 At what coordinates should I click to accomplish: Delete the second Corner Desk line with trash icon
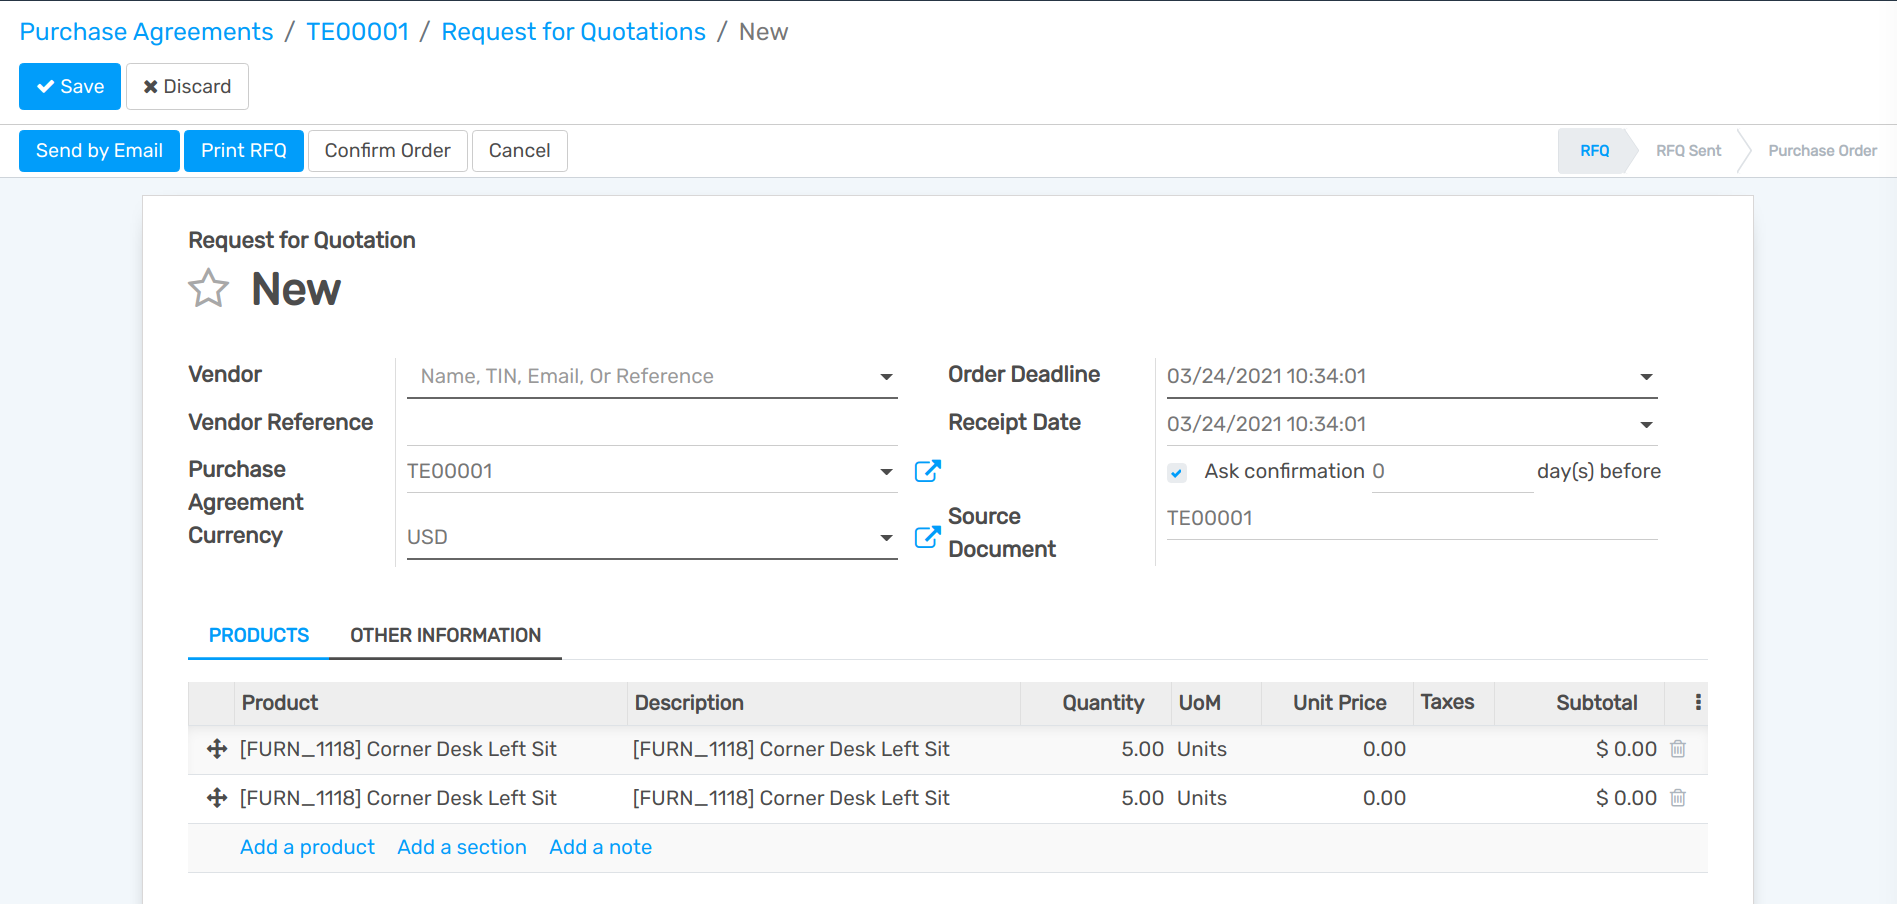tap(1677, 797)
